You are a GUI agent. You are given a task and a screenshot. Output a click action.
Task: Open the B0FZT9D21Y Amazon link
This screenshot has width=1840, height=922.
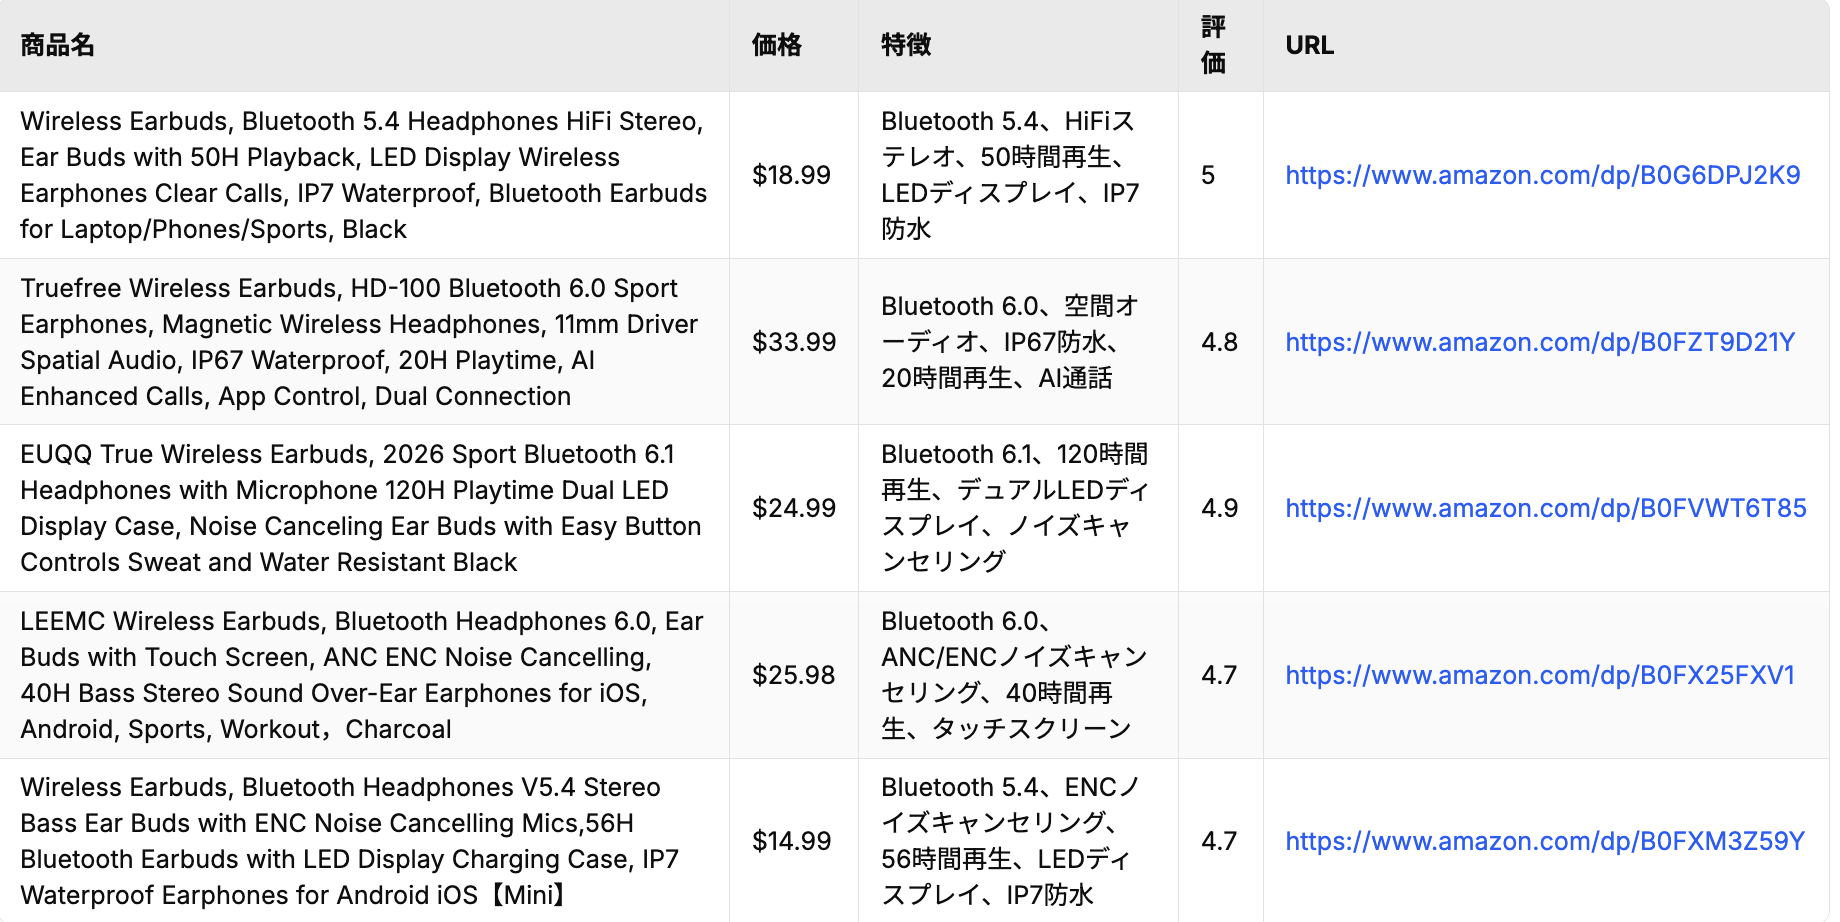pos(1540,343)
